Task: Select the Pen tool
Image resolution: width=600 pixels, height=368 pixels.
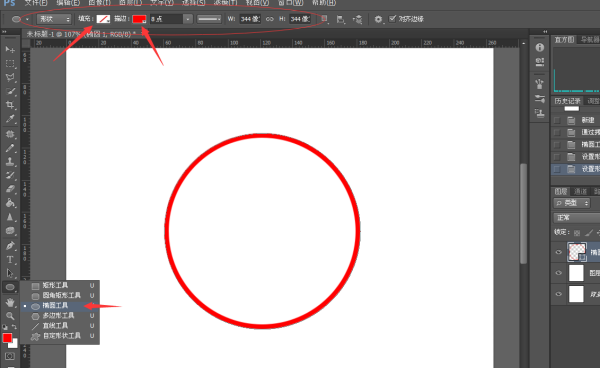Action: click(x=10, y=246)
